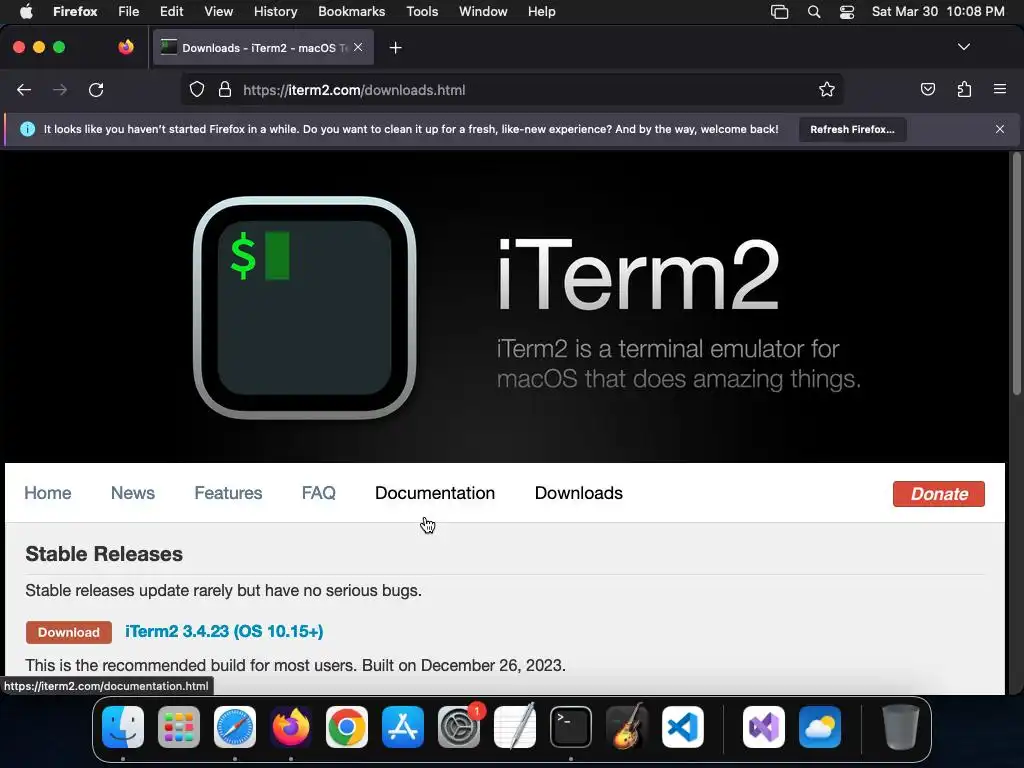Open the Tools menu
1024x768 pixels.
tap(422, 11)
